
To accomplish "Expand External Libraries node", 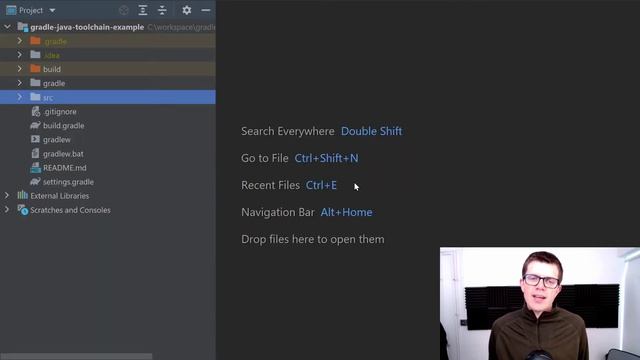I will coord(7,196).
